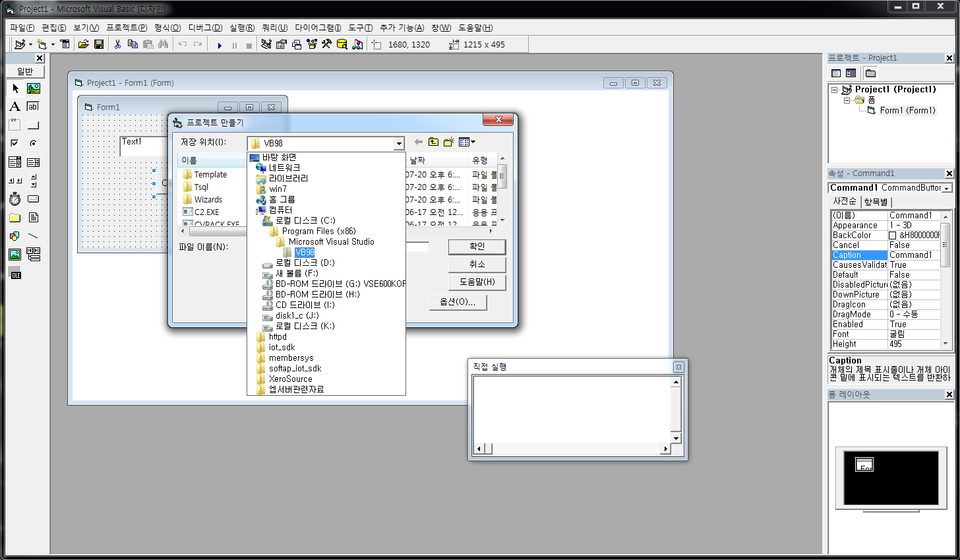The height and width of the screenshot is (560, 960).
Task: Click the form thumbnail in layout panel
Action: [864, 465]
